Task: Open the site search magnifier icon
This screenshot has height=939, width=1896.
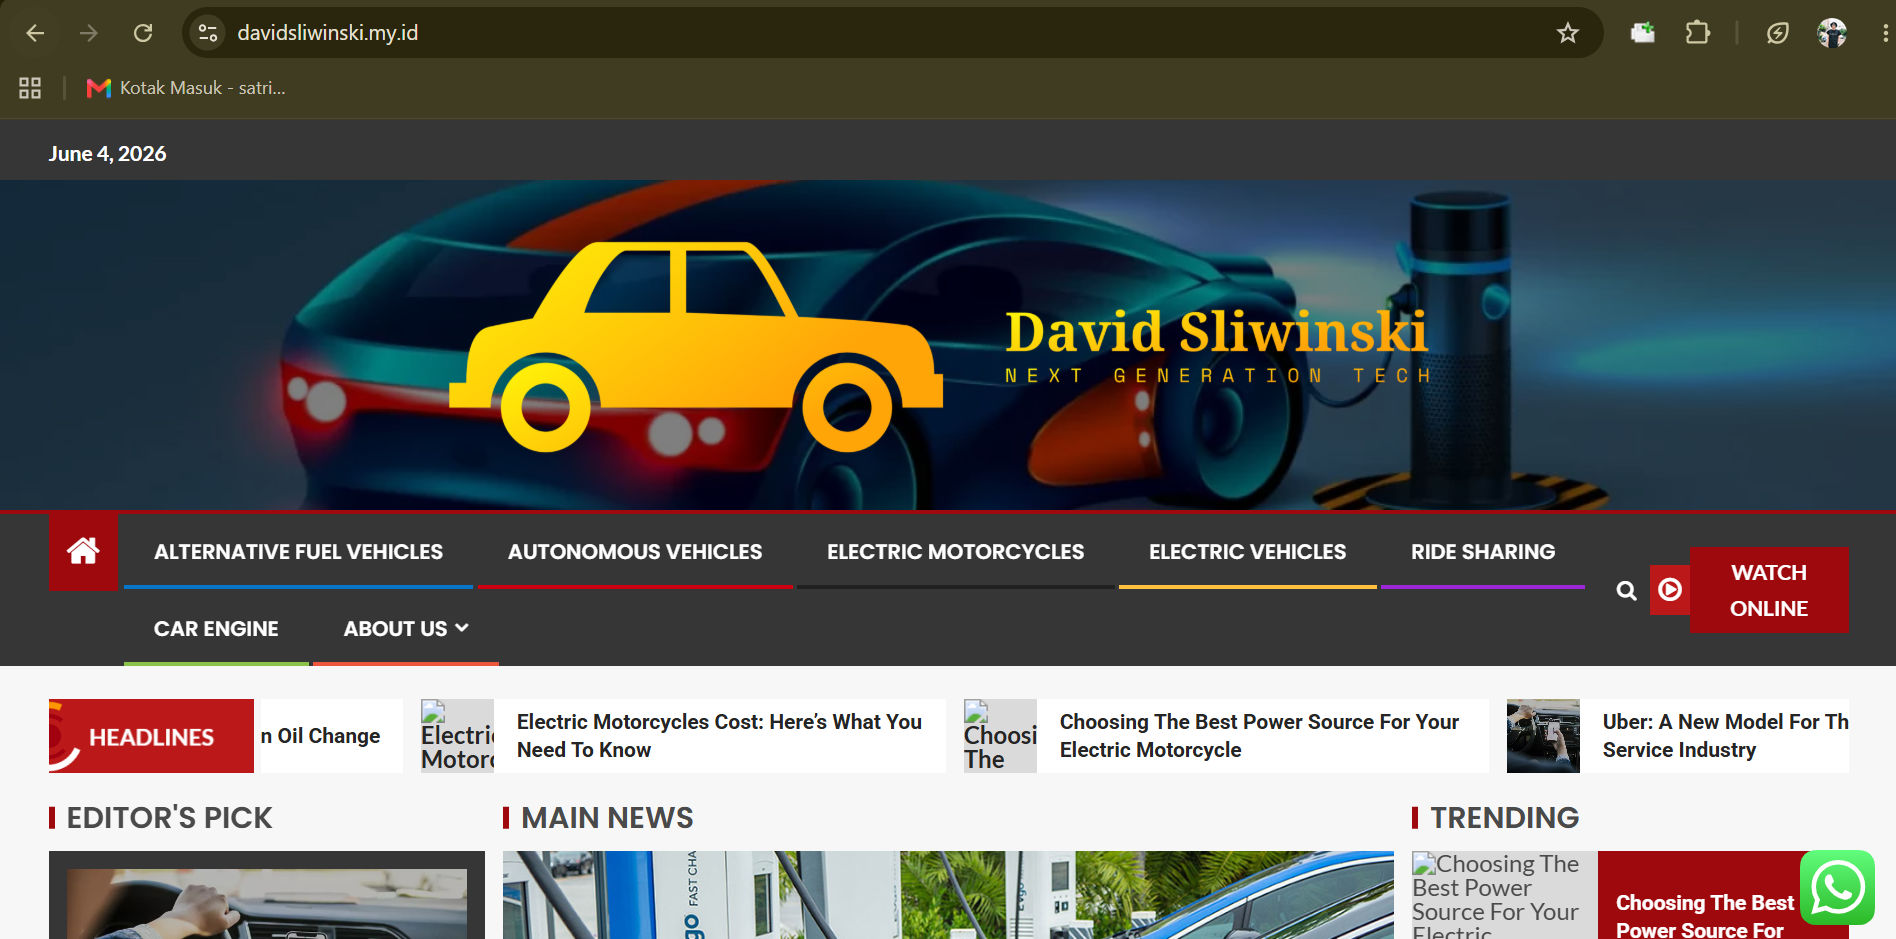Action: coord(1626,591)
